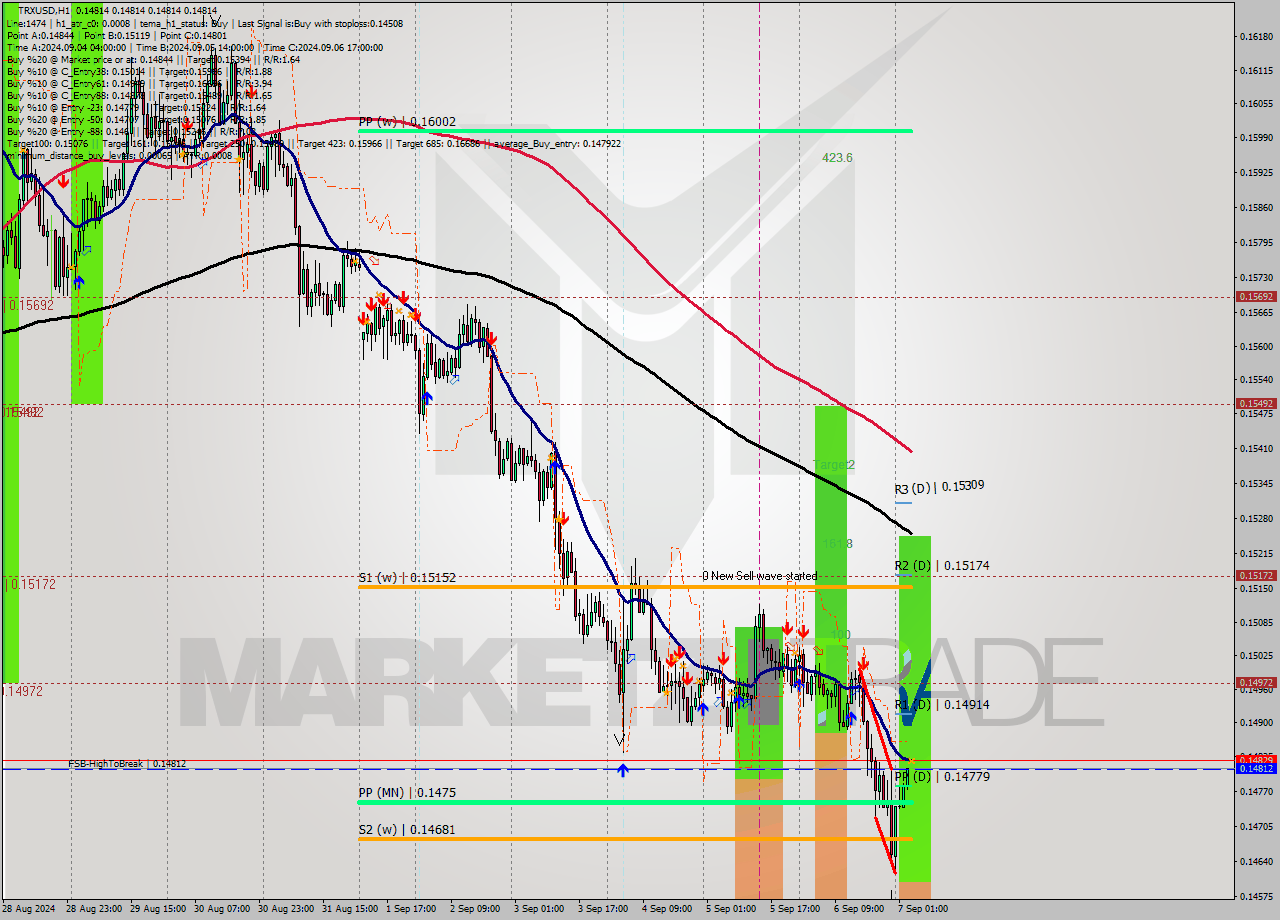Click the 'PP (D) | 0.14779' label
Screen dimensions: 1280x920
coord(942,776)
